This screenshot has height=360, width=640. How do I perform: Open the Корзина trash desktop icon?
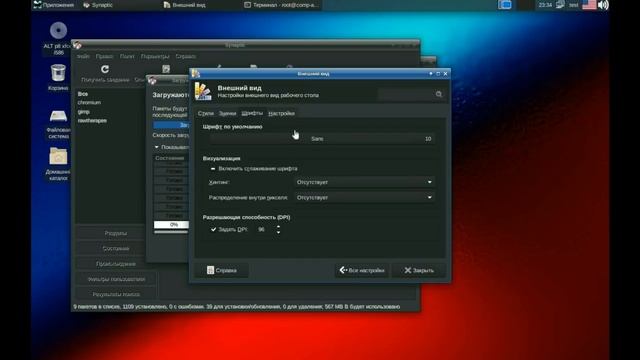click(x=58, y=73)
